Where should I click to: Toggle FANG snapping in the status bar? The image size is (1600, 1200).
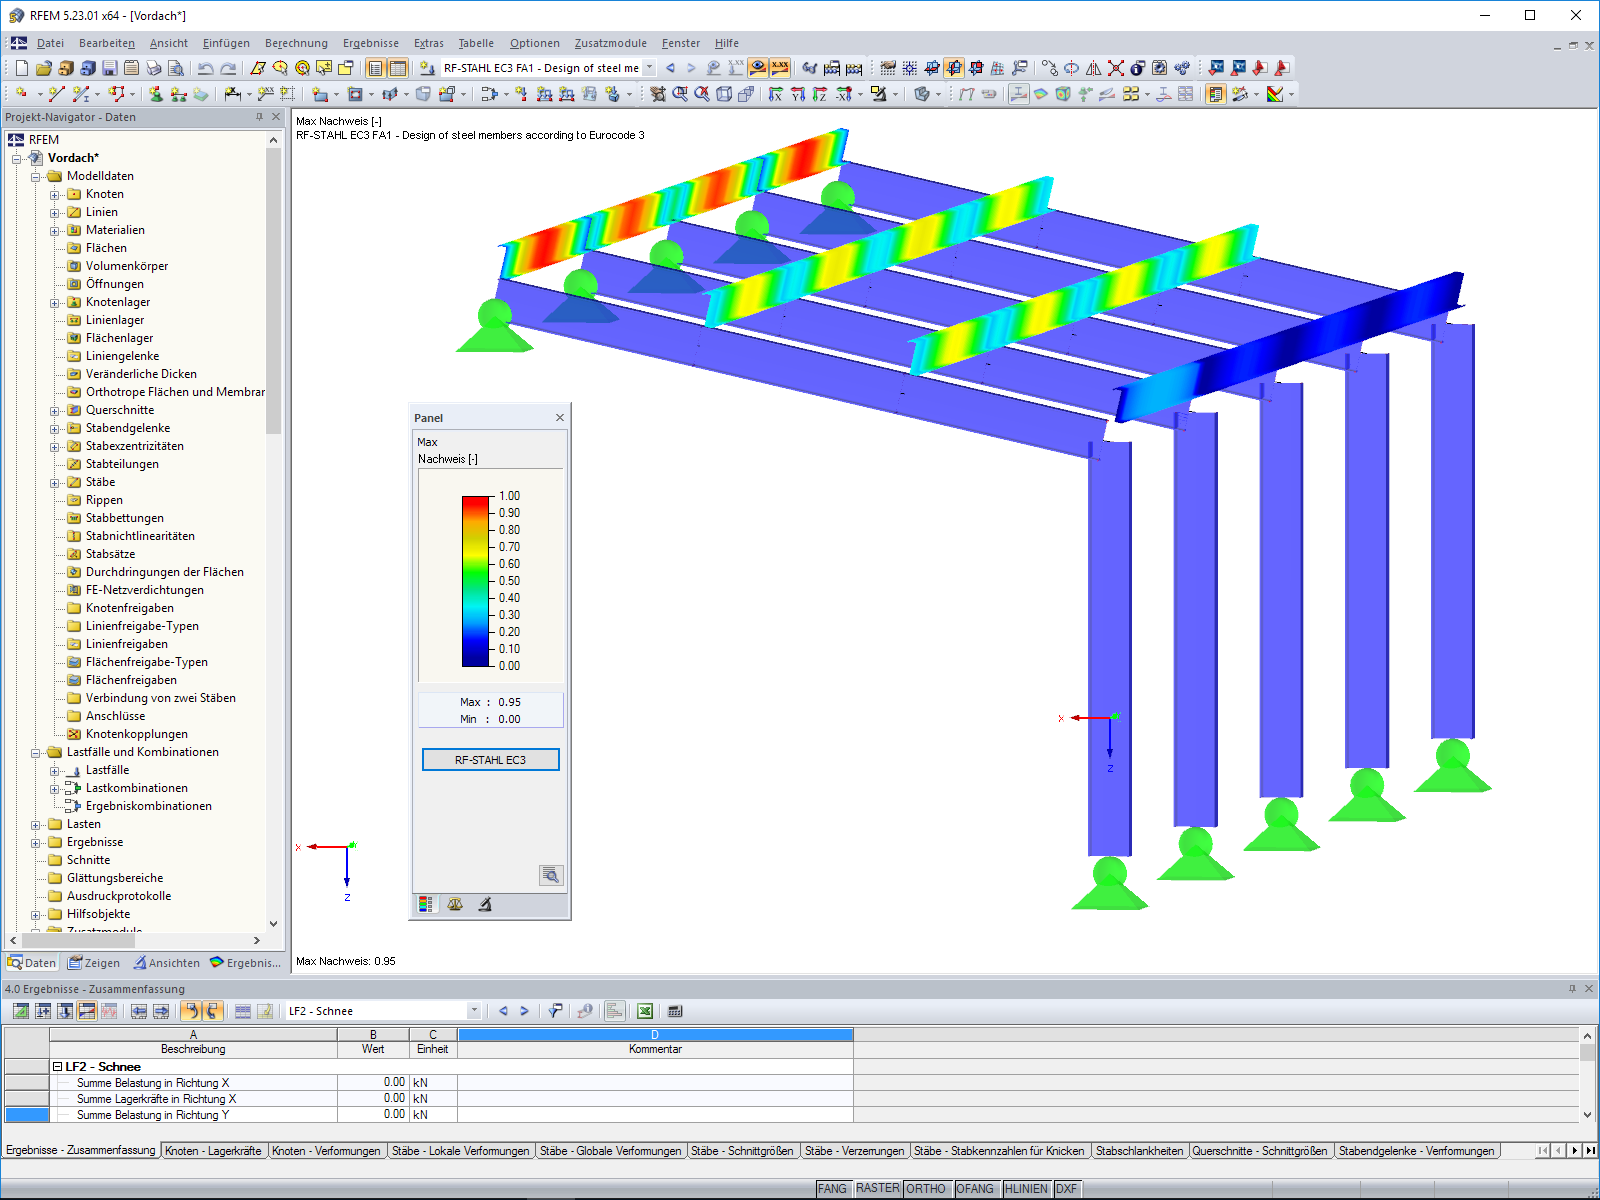tap(831, 1189)
